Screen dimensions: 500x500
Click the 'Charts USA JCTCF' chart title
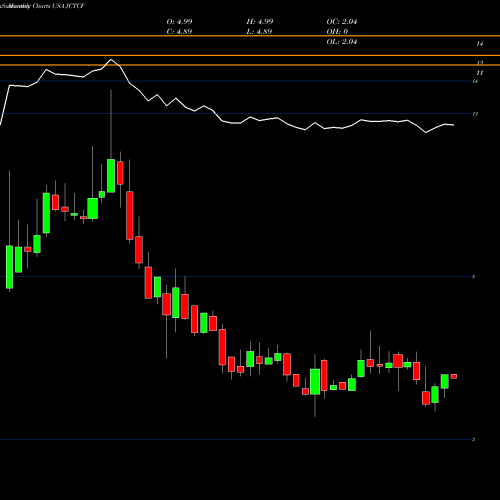tap(59, 6)
